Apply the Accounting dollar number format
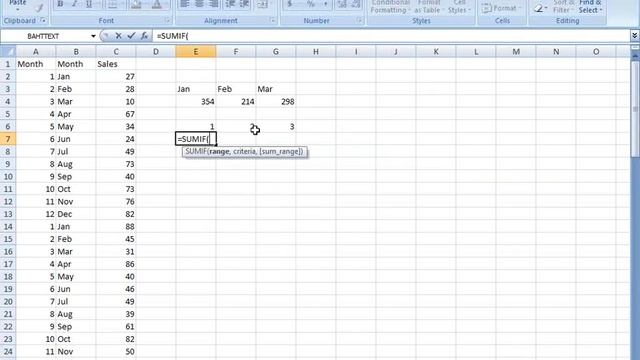This screenshot has width=640, height=360. click(290, 4)
